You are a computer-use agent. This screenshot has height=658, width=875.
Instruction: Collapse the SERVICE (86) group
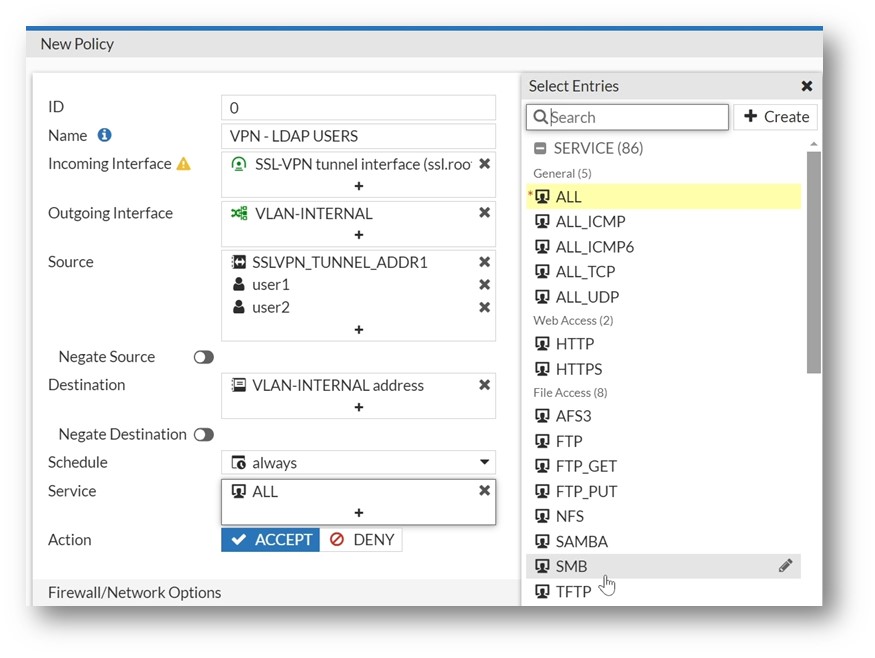(540, 148)
